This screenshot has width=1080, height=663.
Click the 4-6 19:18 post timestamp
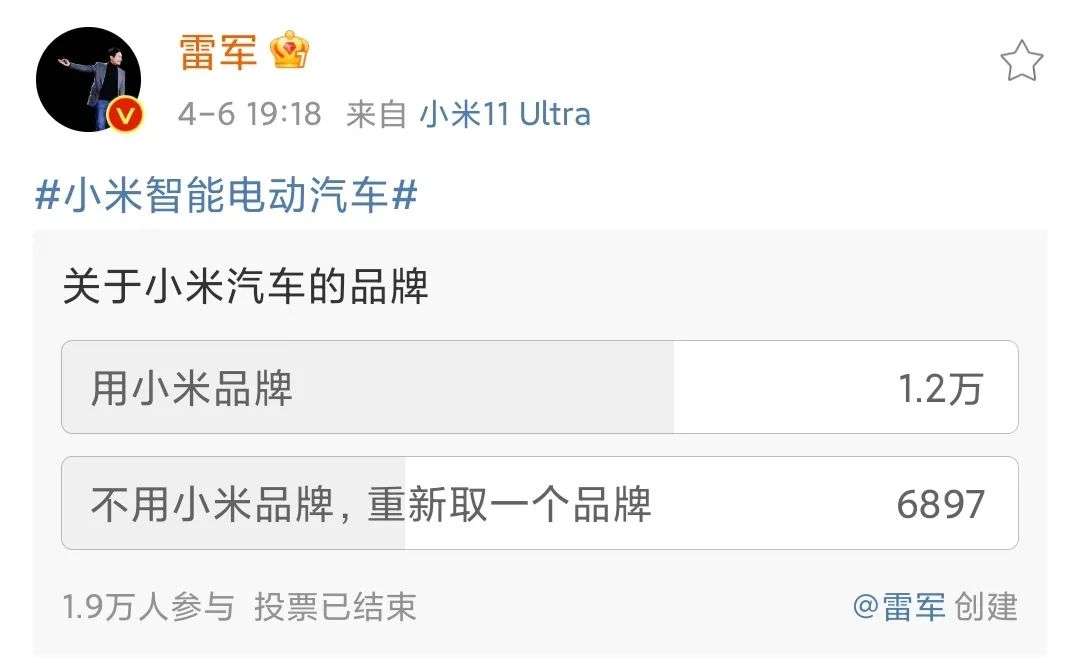(x=250, y=114)
